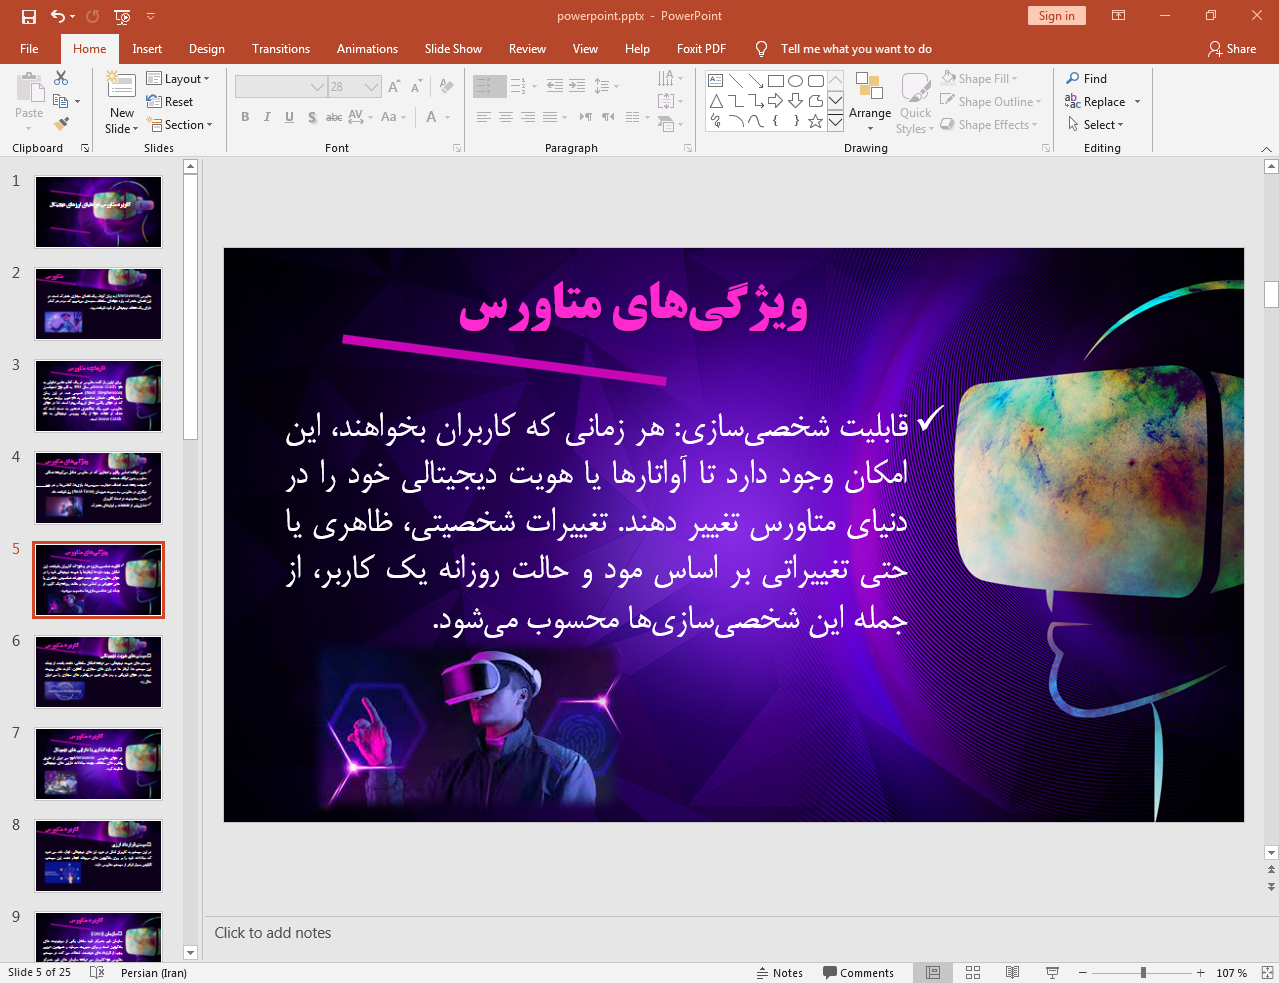Start Slide Show from status bar icon
This screenshot has height=983, width=1279.
pos(1052,972)
